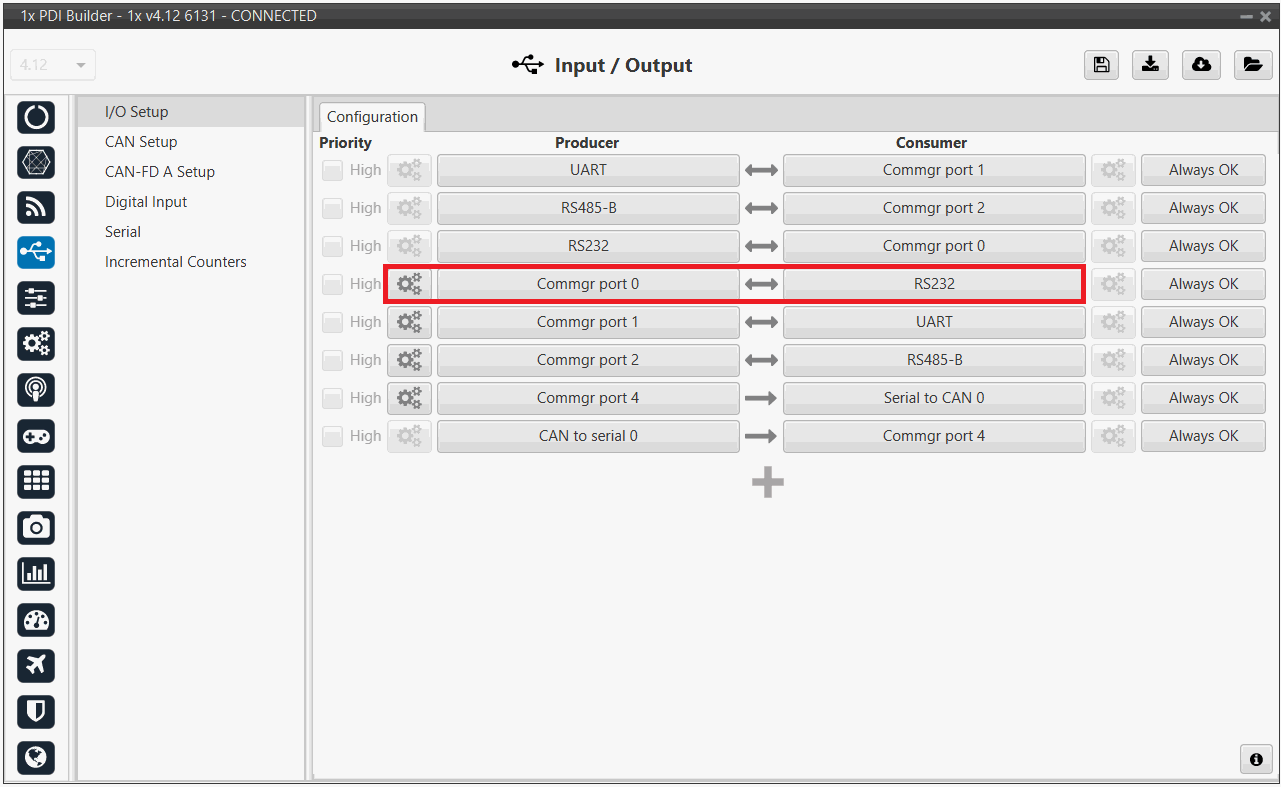Select CAN Setup in the side menu
This screenshot has height=787, width=1281.
(141, 142)
